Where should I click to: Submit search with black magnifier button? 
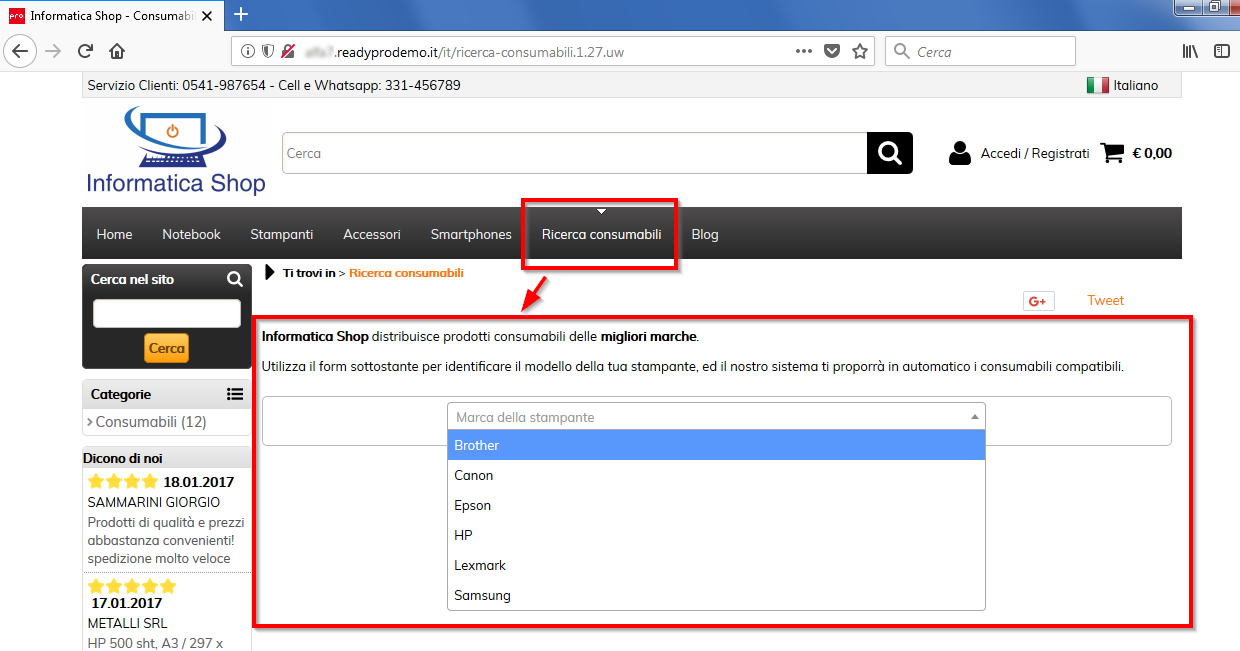(x=890, y=153)
